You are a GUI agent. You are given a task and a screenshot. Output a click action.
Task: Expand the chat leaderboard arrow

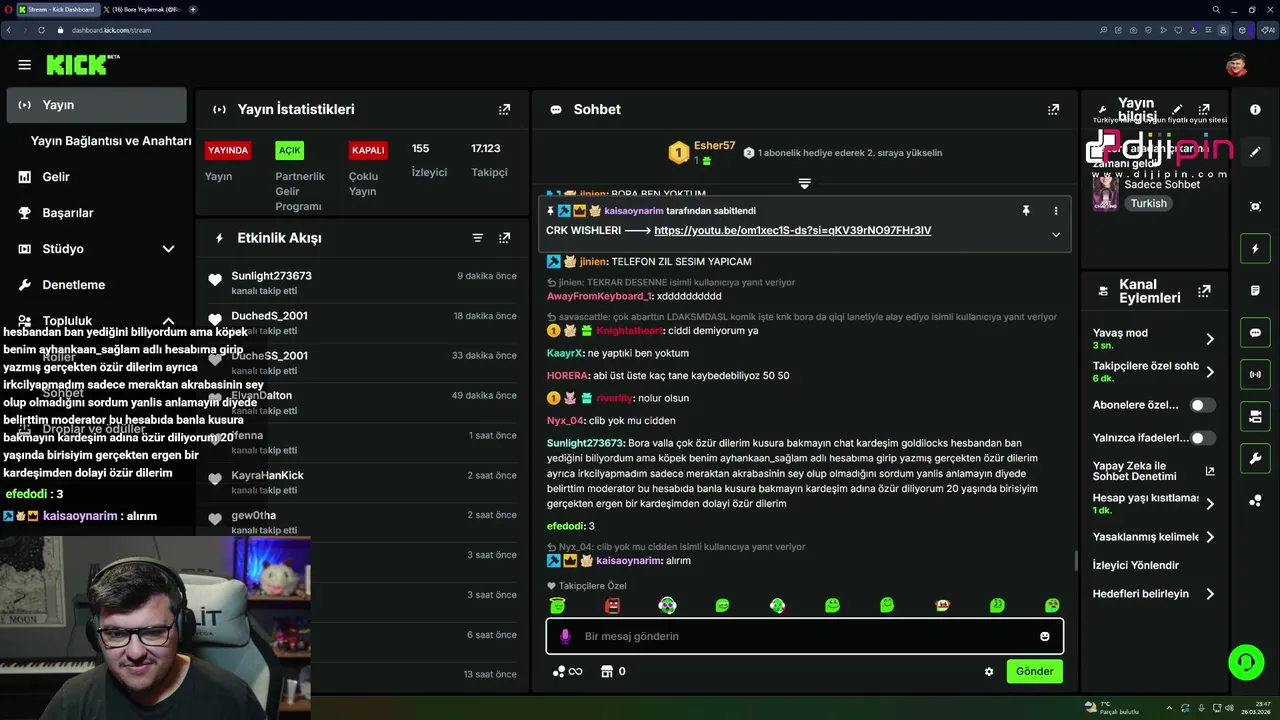pos(804,183)
